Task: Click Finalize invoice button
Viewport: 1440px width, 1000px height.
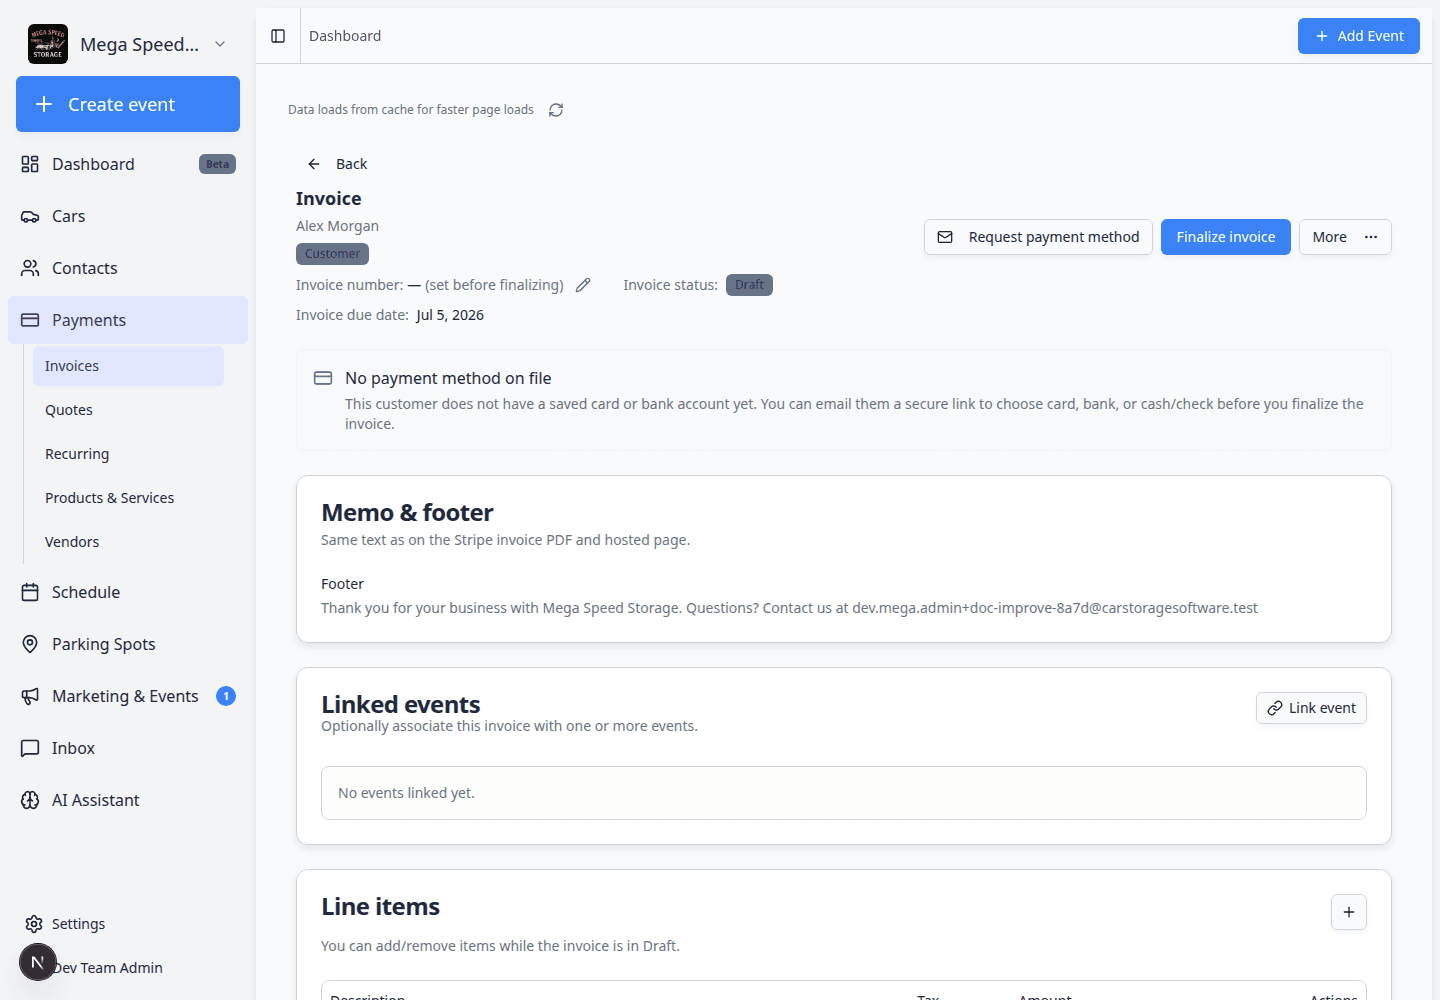Action: 1225,237
